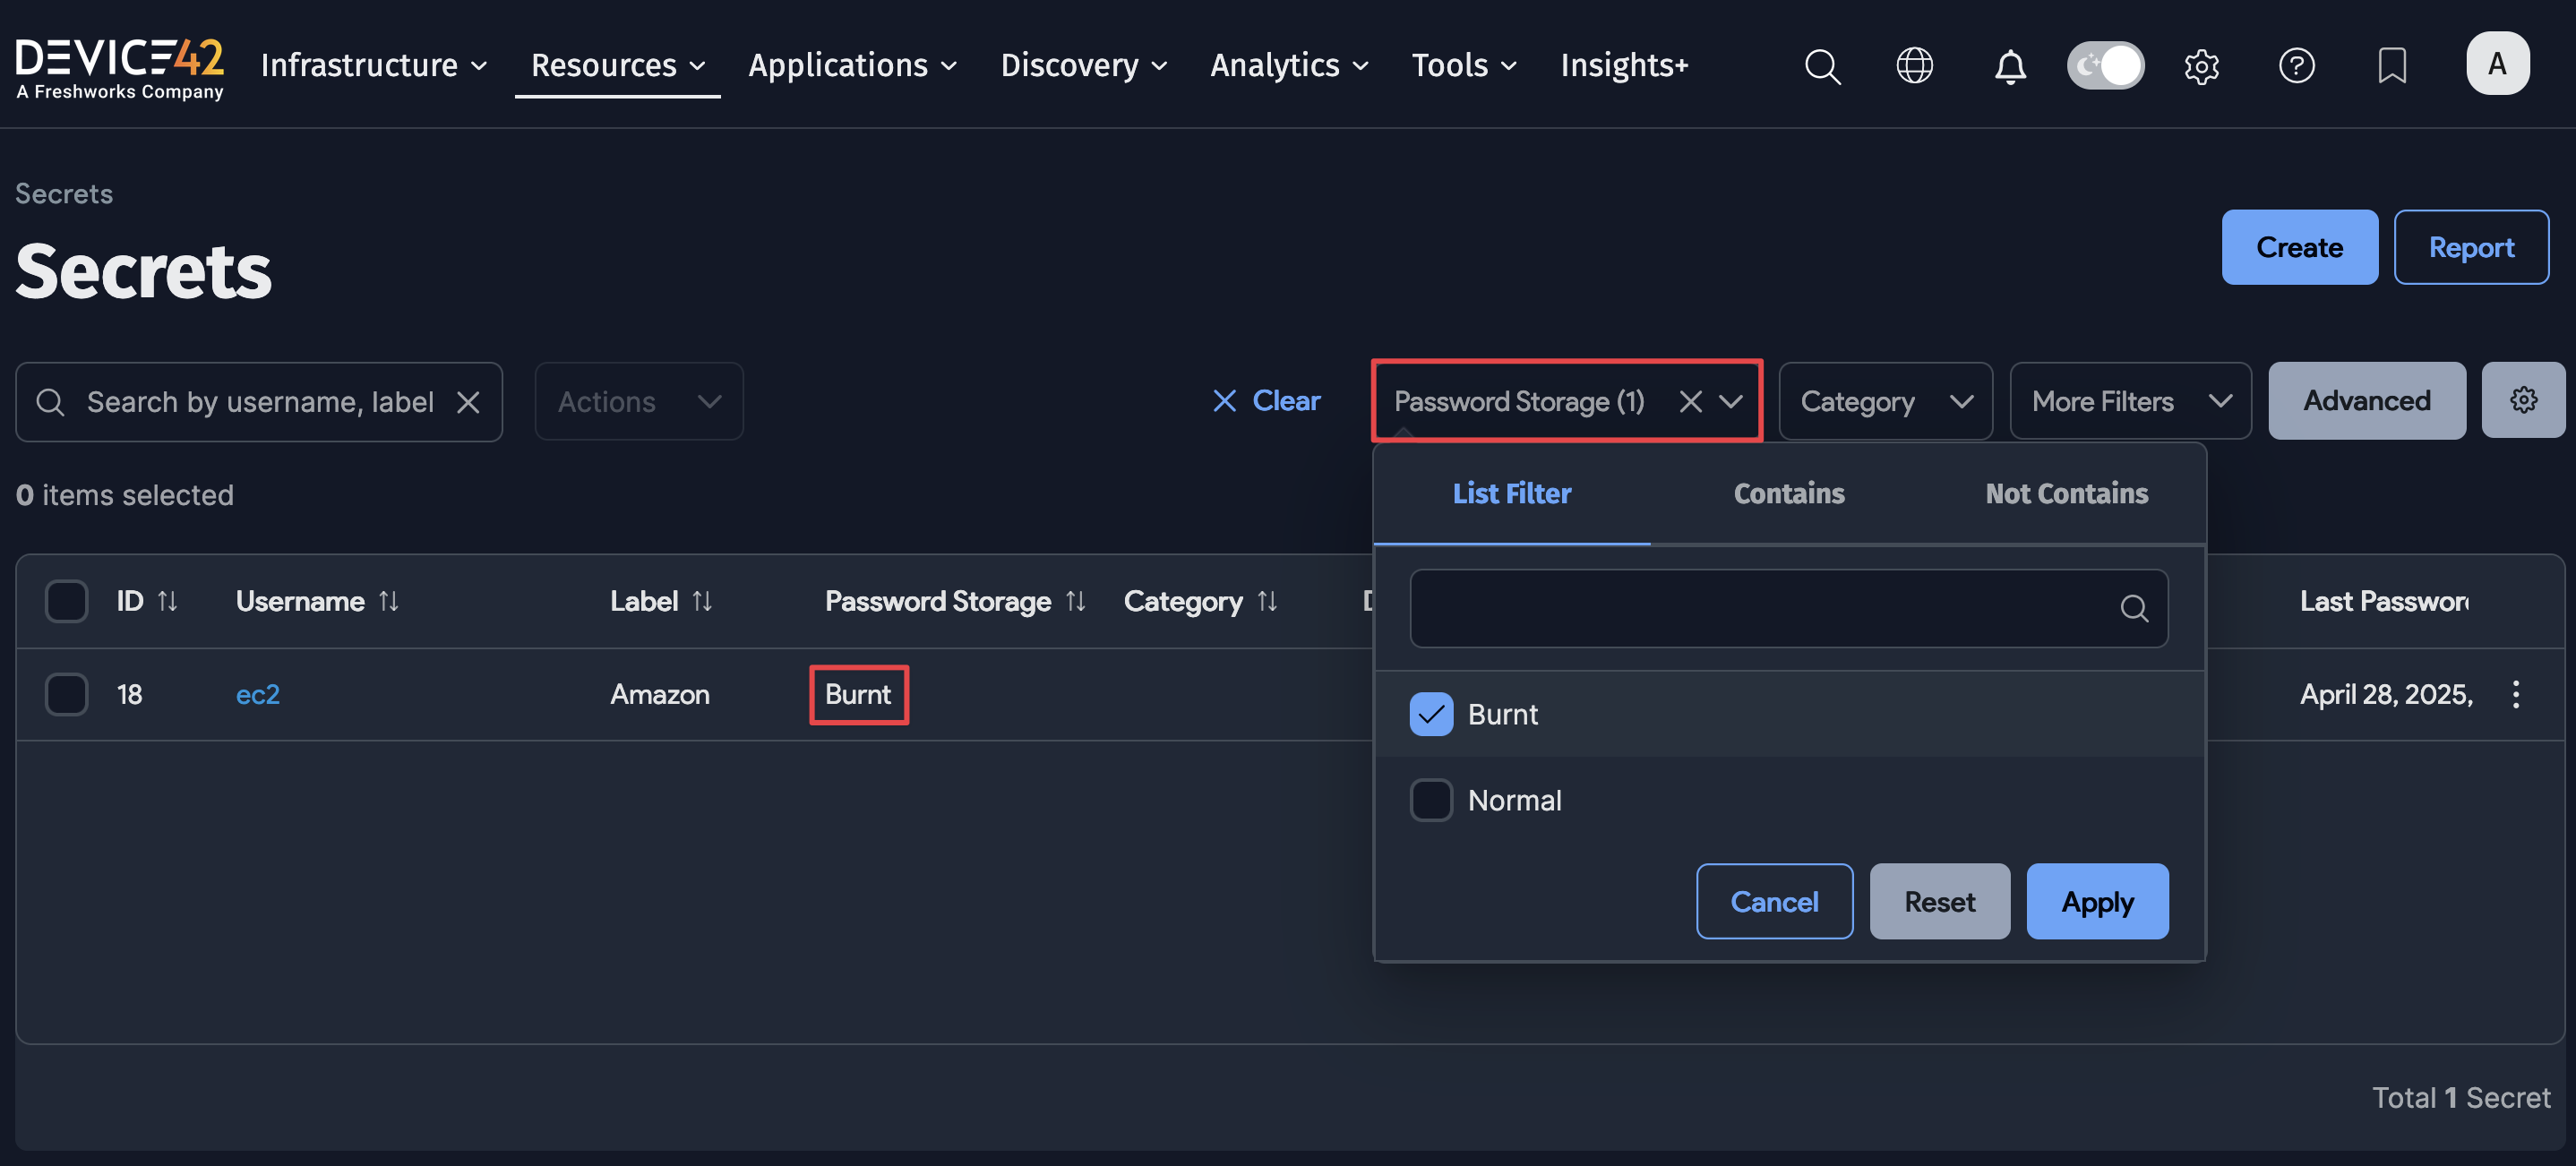2576x1166 pixels.
Task: Switch to the Contains tab
Action: (1788, 493)
